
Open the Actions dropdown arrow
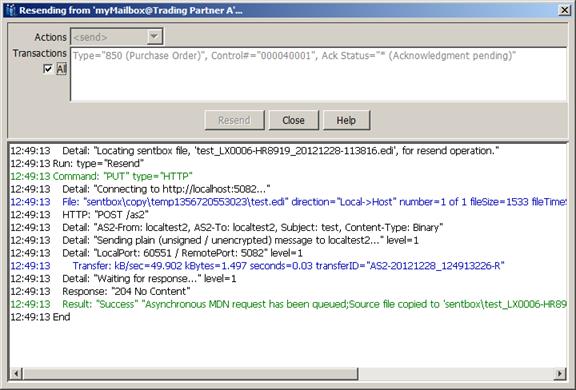click(x=154, y=36)
